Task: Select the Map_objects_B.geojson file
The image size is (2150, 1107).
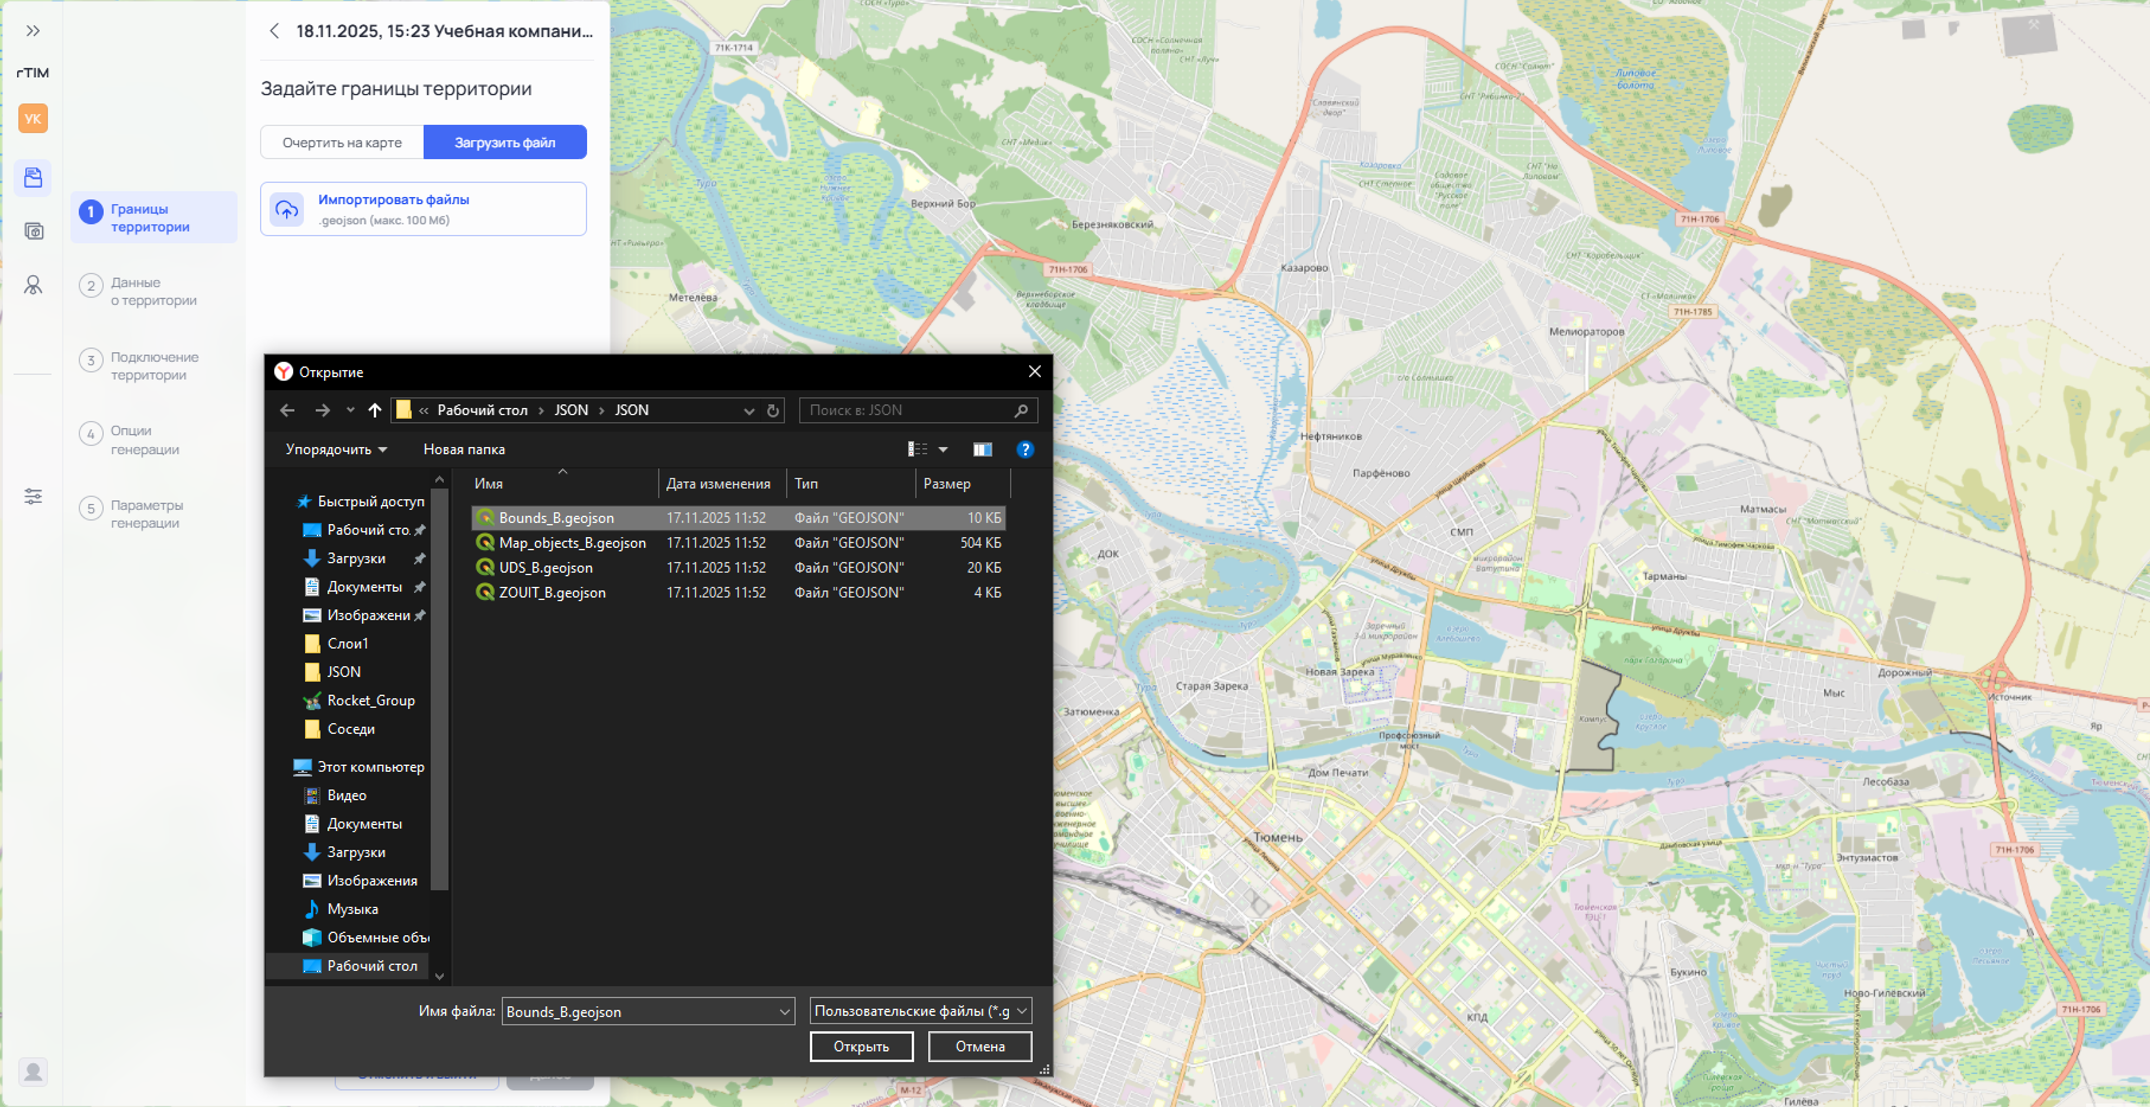Action: click(x=572, y=543)
